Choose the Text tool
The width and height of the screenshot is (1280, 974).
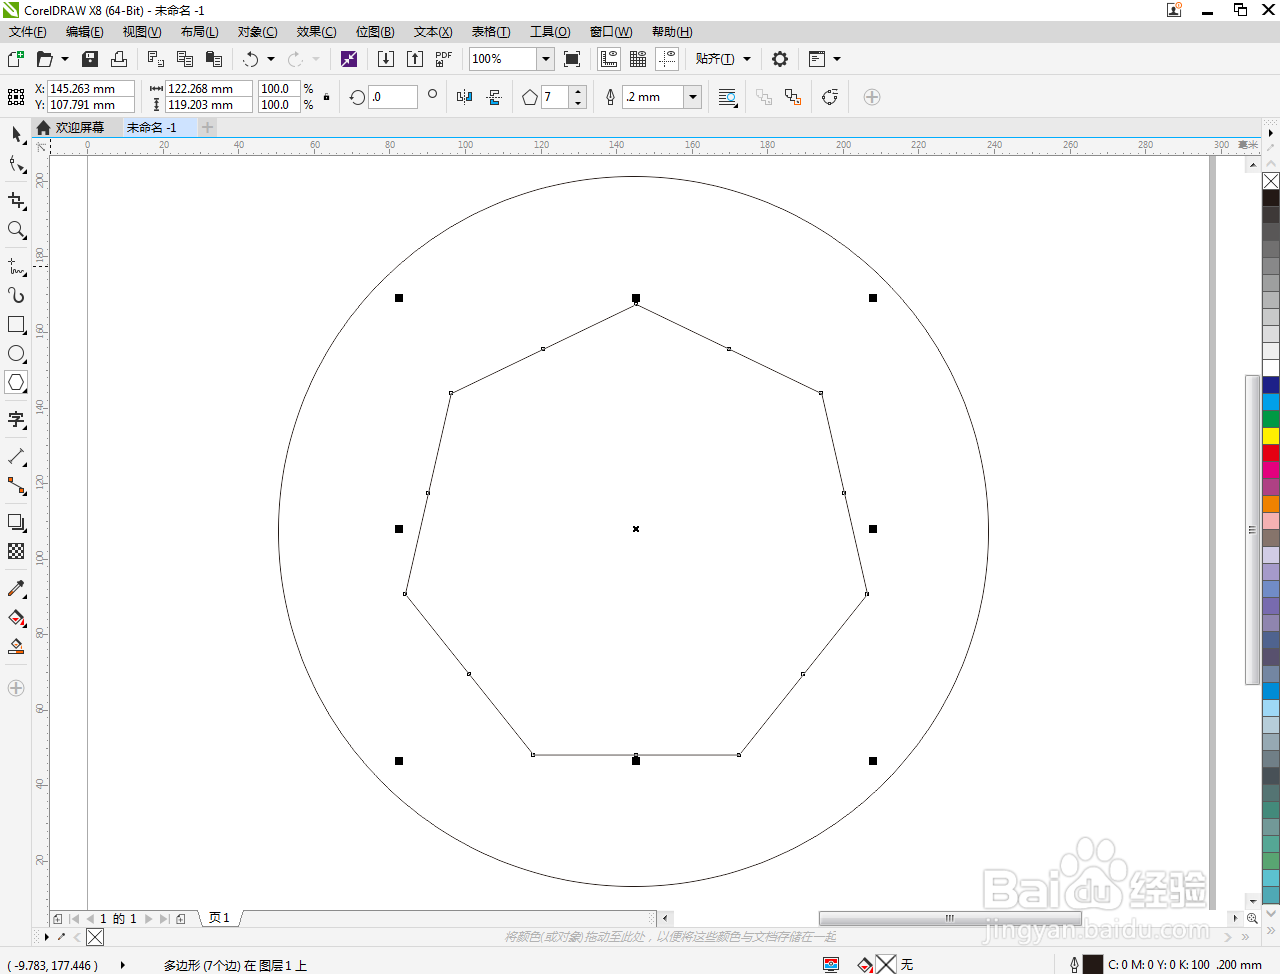(x=16, y=419)
